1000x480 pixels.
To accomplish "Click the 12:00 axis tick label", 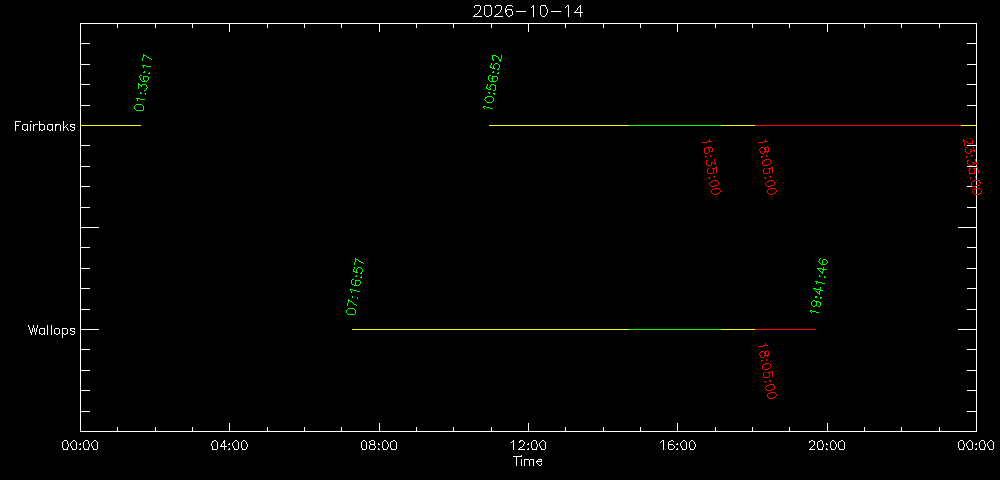I will pyautogui.click(x=528, y=445).
